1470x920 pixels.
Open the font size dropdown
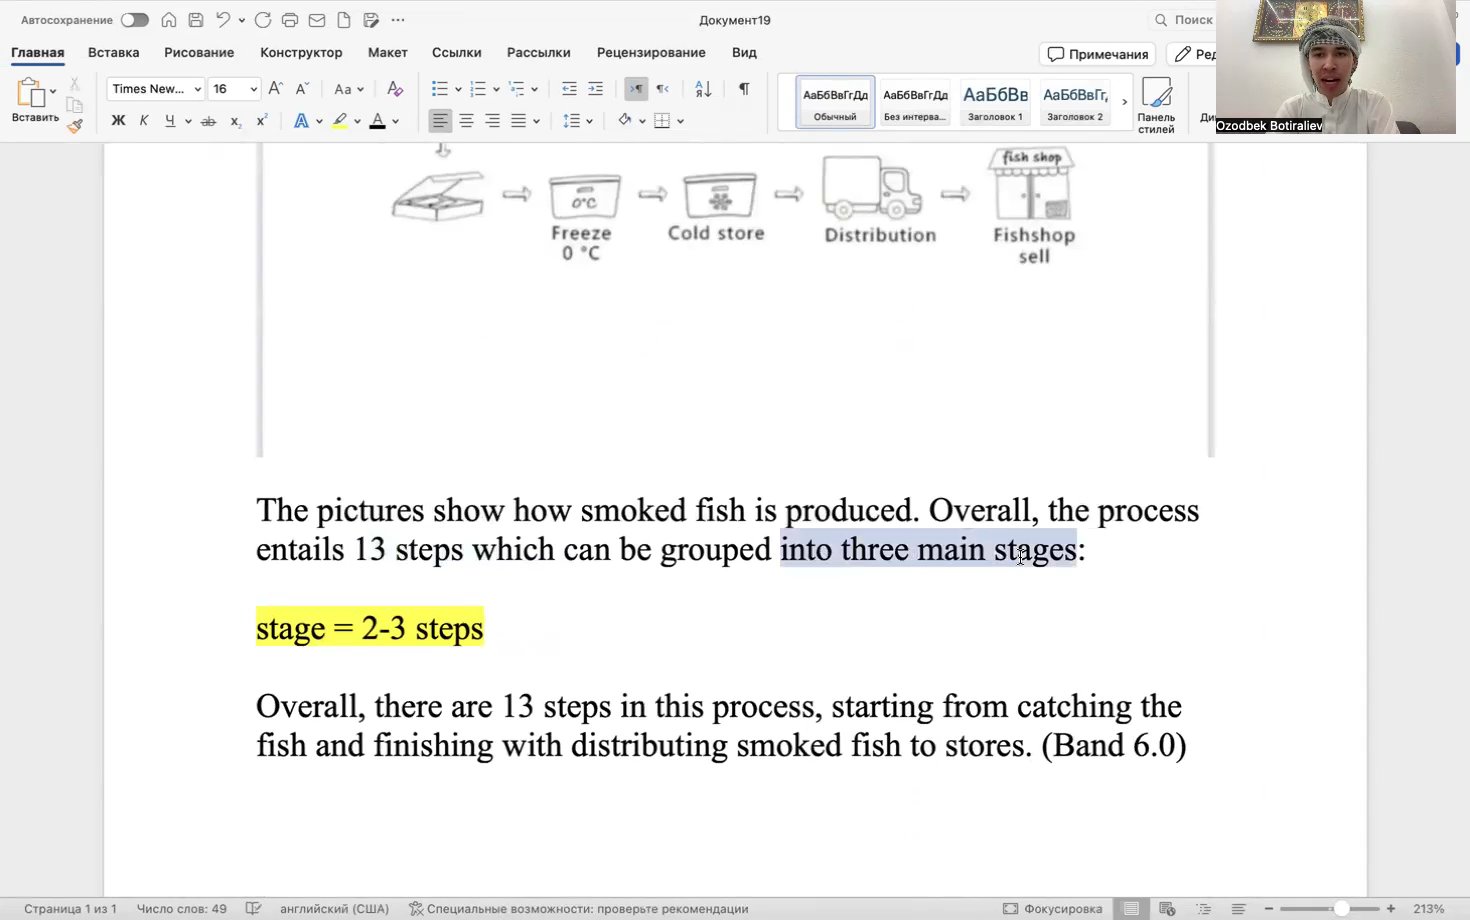(253, 89)
